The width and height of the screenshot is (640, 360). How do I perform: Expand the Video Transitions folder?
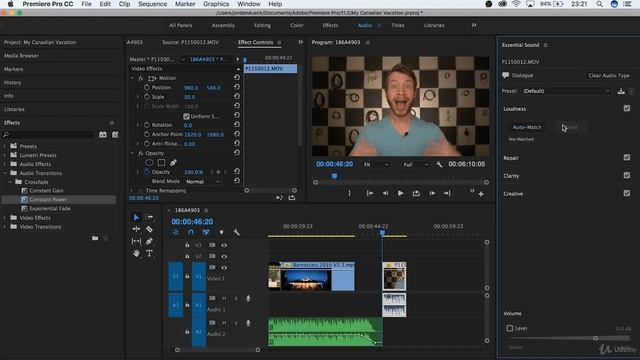click(5, 227)
